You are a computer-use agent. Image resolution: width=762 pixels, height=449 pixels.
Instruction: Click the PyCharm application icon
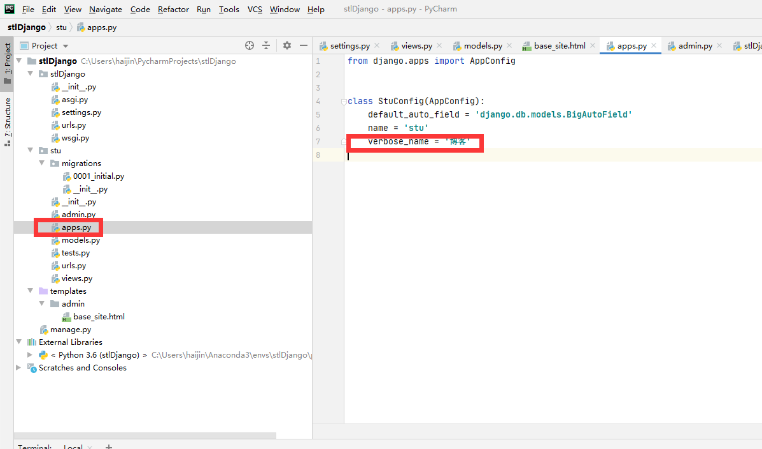coord(9,9)
